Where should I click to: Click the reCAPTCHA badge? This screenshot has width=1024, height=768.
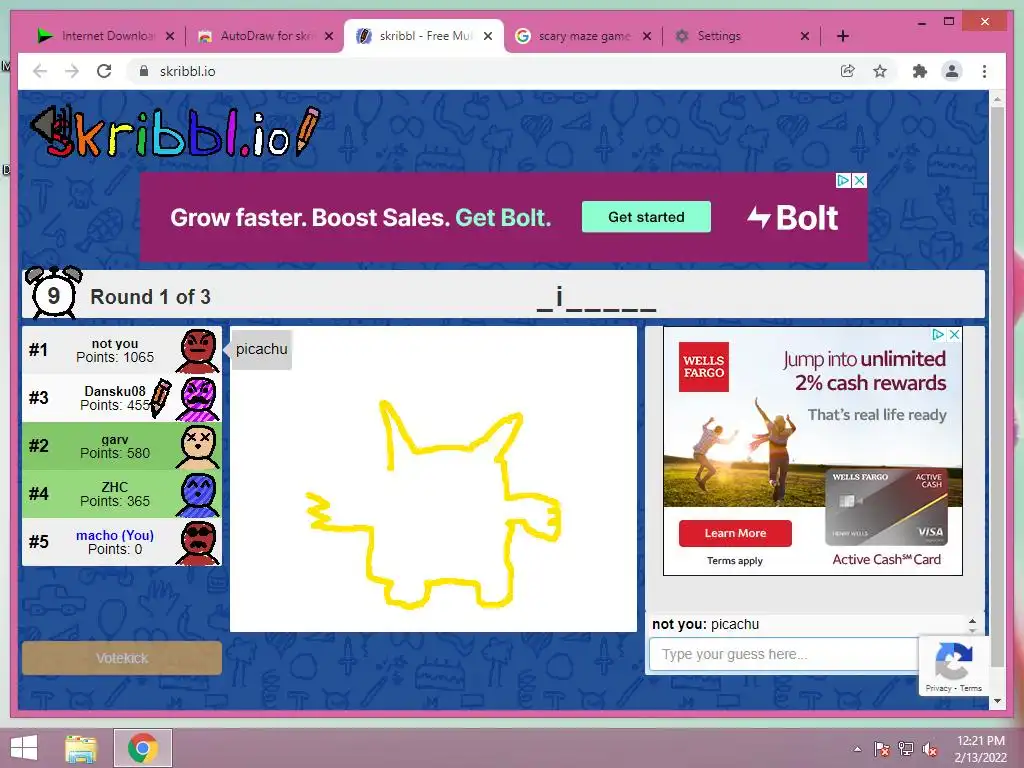tap(953, 666)
